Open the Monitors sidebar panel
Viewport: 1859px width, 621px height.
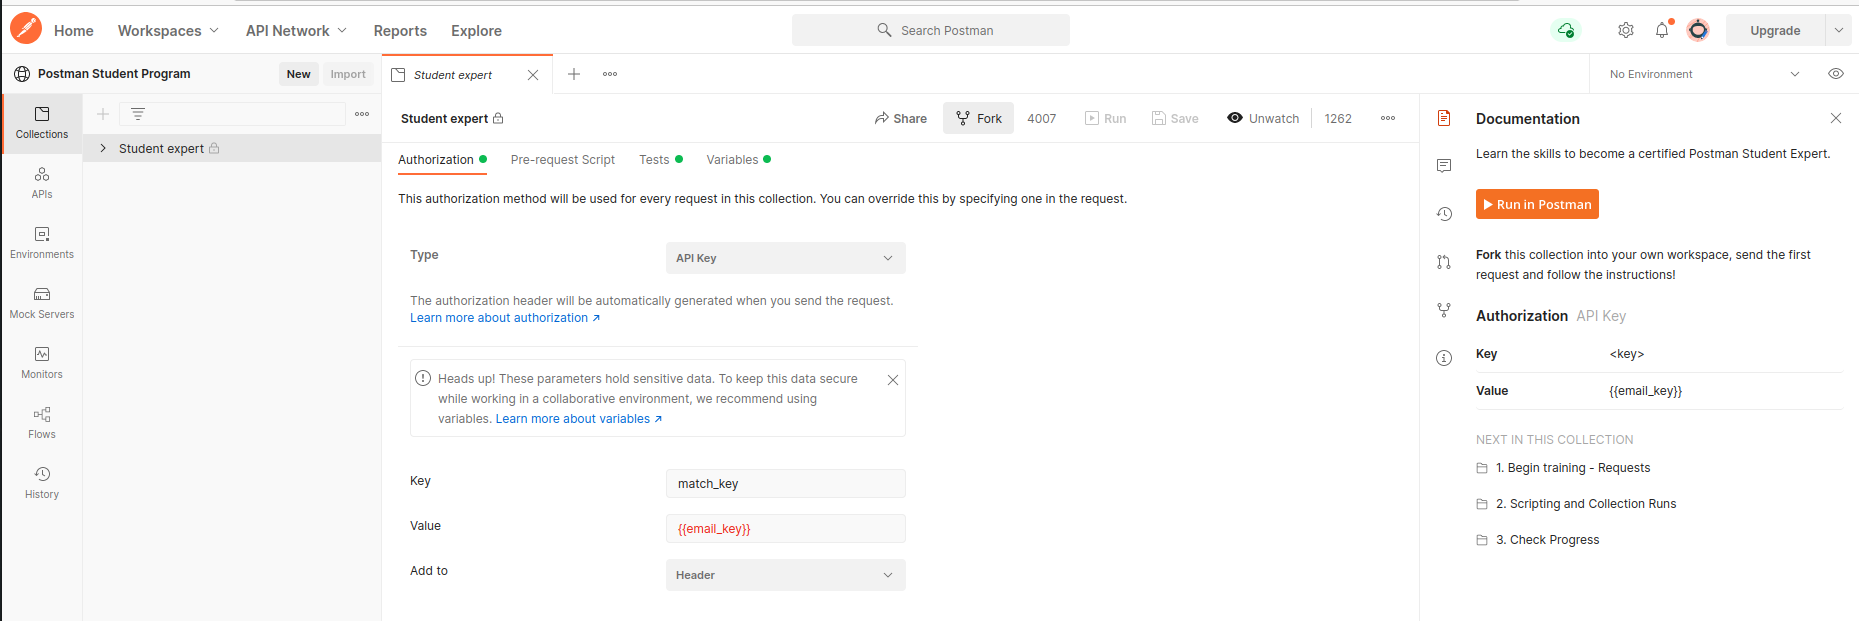pyautogui.click(x=42, y=363)
